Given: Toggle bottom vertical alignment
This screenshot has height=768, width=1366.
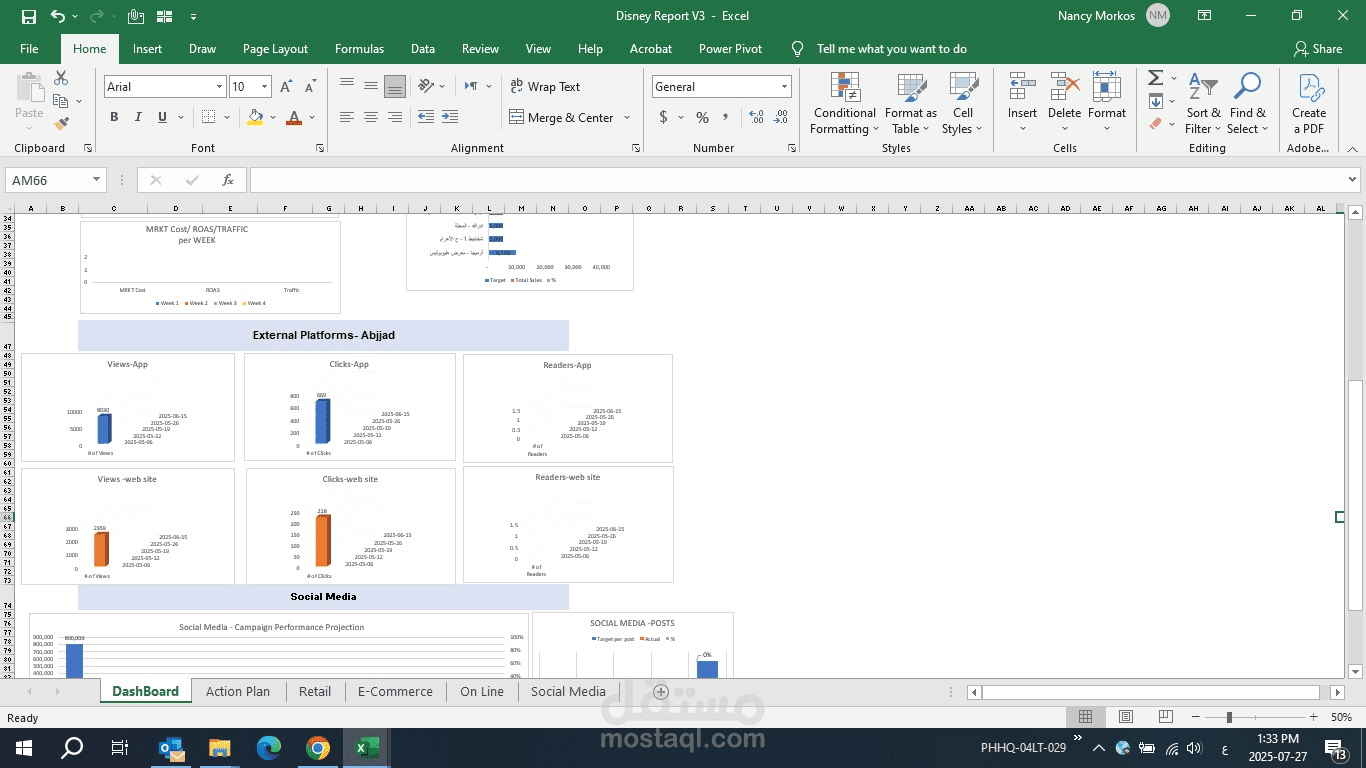Looking at the screenshot, I should 395,86.
